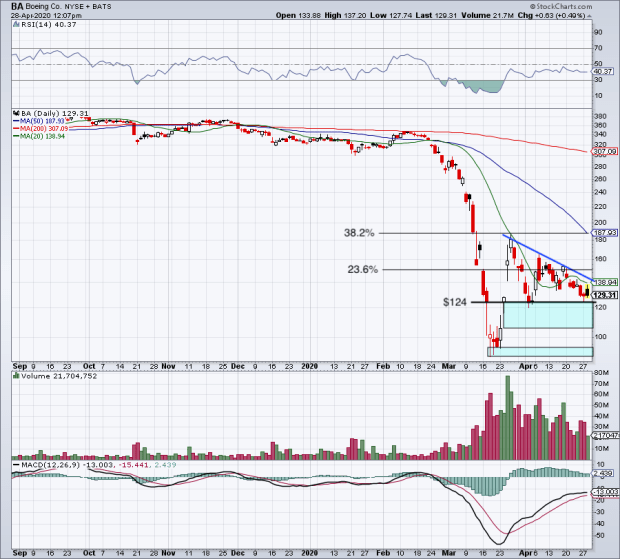Click the Last 129.31 header value
This screenshot has width=620, height=559.
[x=436, y=16]
